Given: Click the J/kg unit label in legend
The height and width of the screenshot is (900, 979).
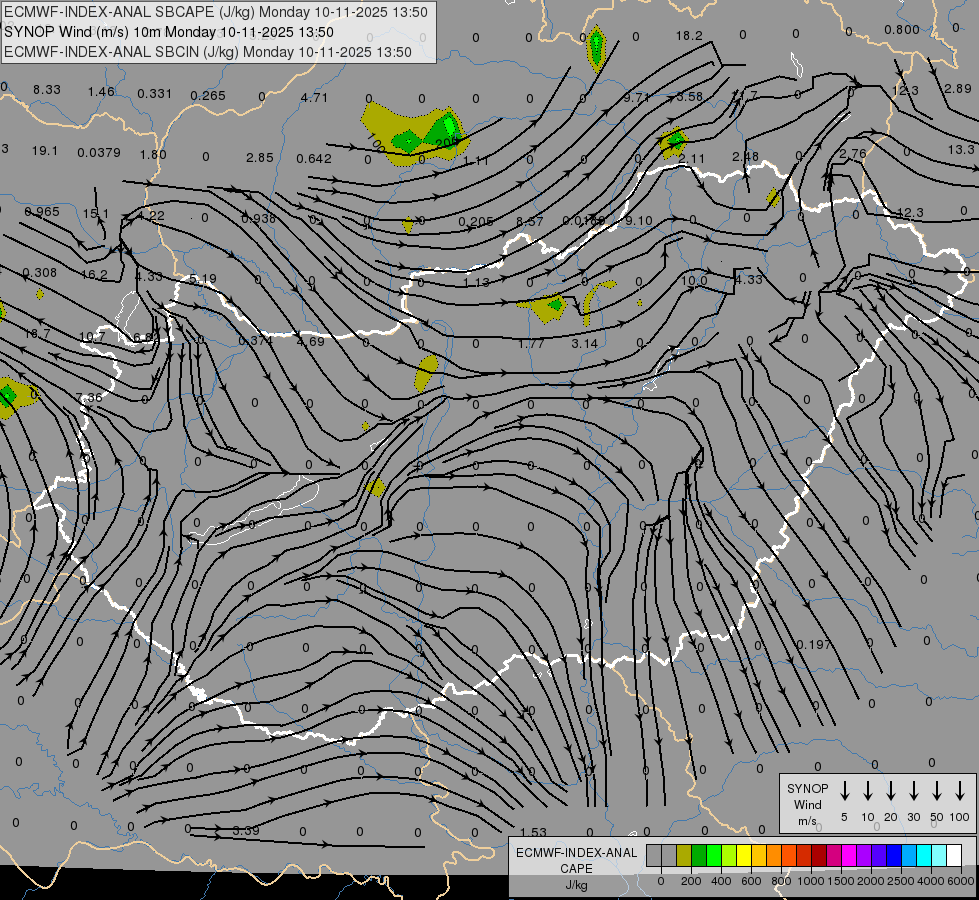Looking at the screenshot, I should [576, 885].
